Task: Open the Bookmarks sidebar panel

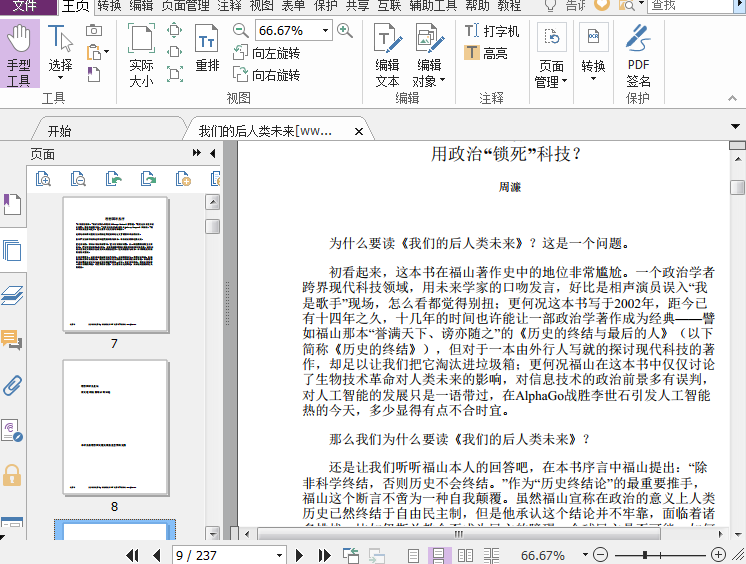Action: 12,204
